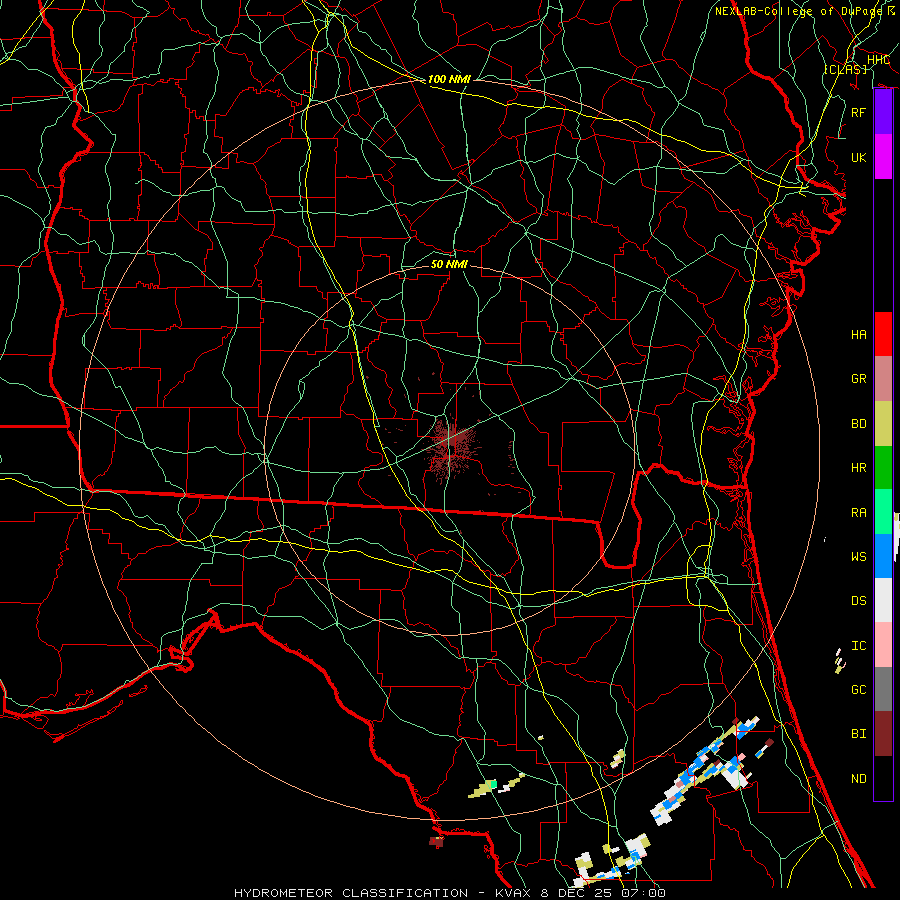Click the "ND" legend label
This screenshot has height=900, width=900.
pos(858,779)
